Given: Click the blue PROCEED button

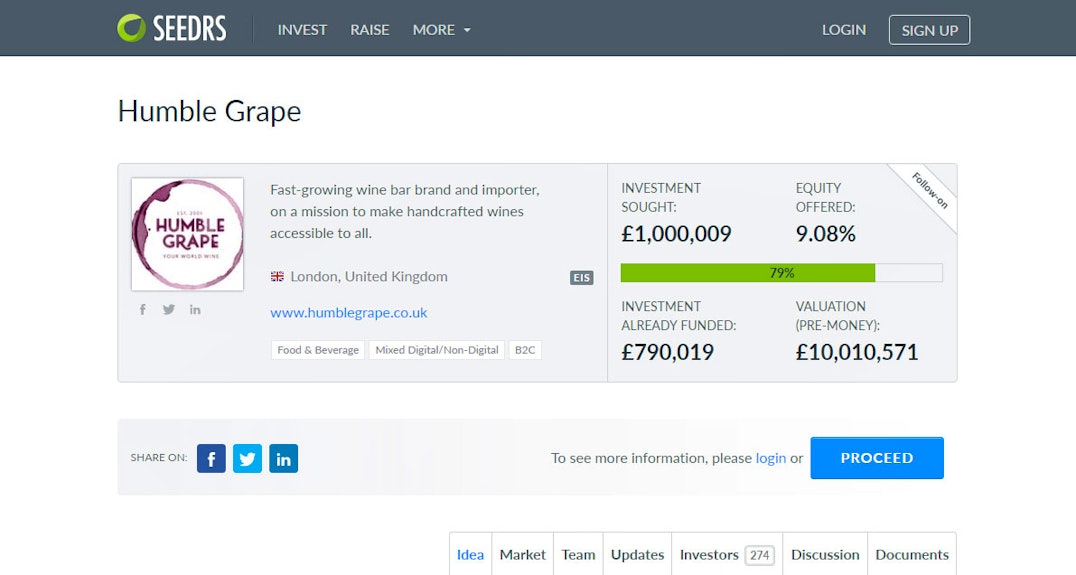Looking at the screenshot, I should coord(877,458).
